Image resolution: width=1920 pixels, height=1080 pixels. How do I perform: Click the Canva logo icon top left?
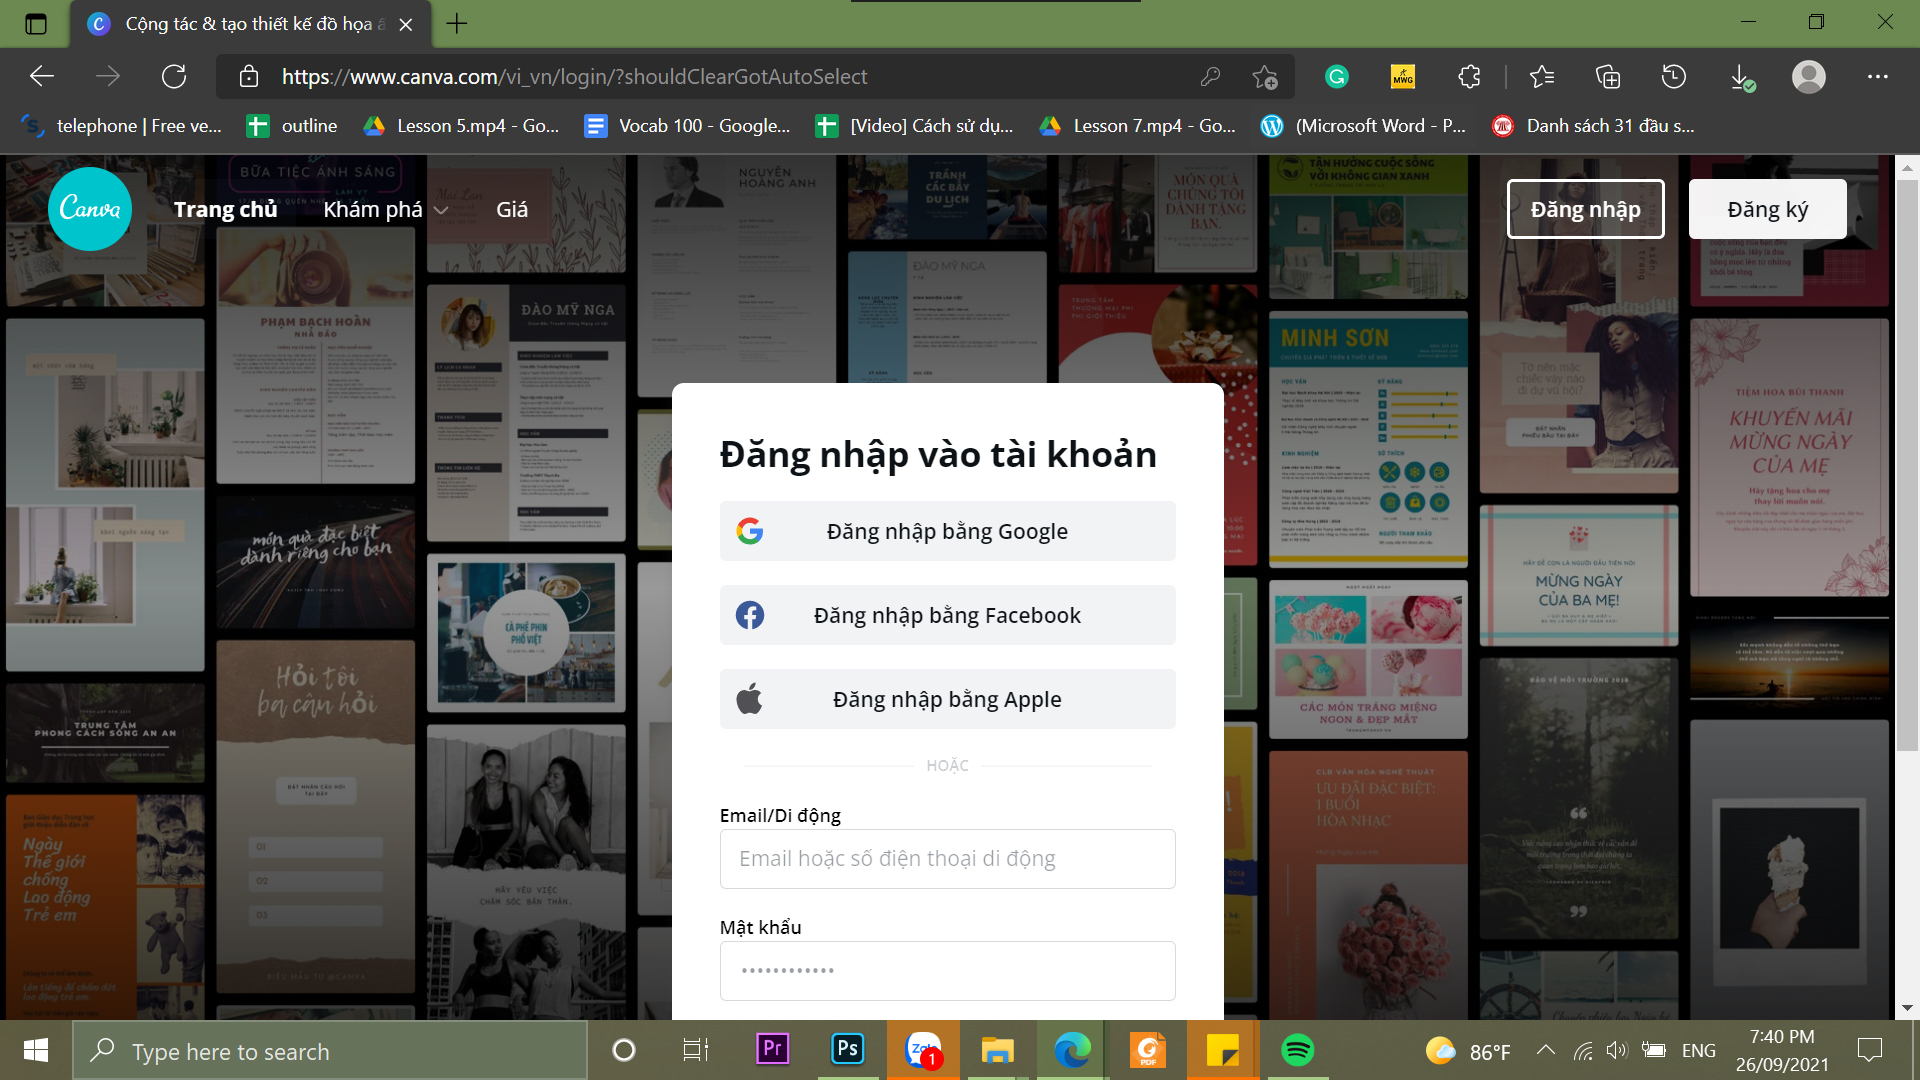[88, 207]
